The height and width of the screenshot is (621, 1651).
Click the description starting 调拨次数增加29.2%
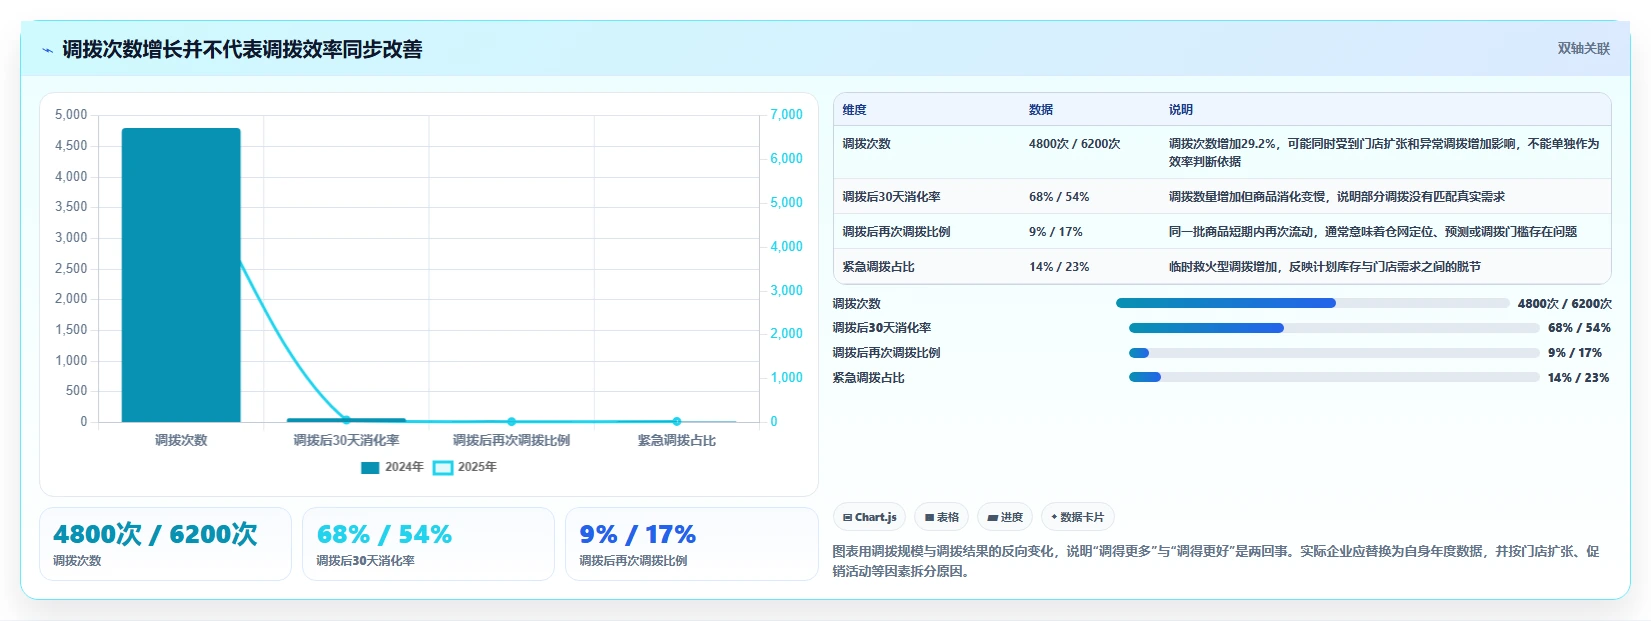1384,152
